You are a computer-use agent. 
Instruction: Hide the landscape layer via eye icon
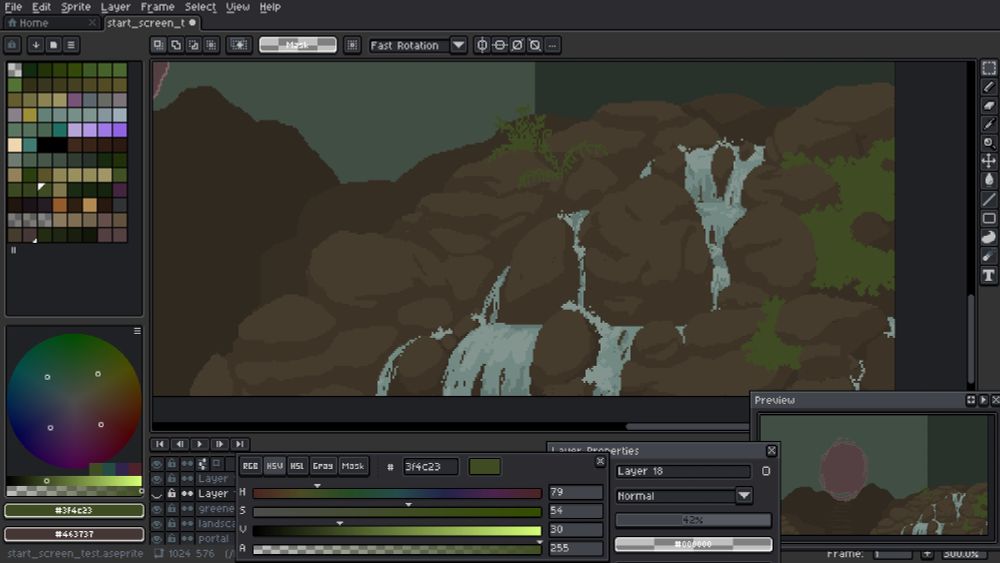click(157, 523)
